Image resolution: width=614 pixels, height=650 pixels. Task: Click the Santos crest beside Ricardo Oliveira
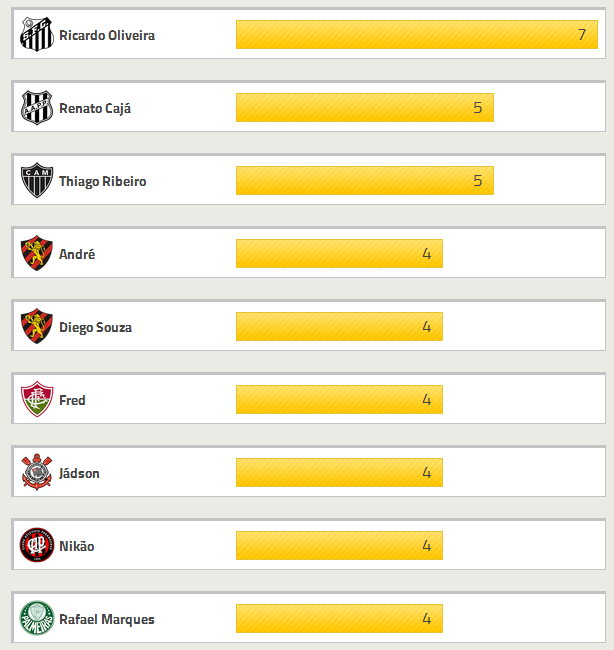pyautogui.click(x=37, y=35)
